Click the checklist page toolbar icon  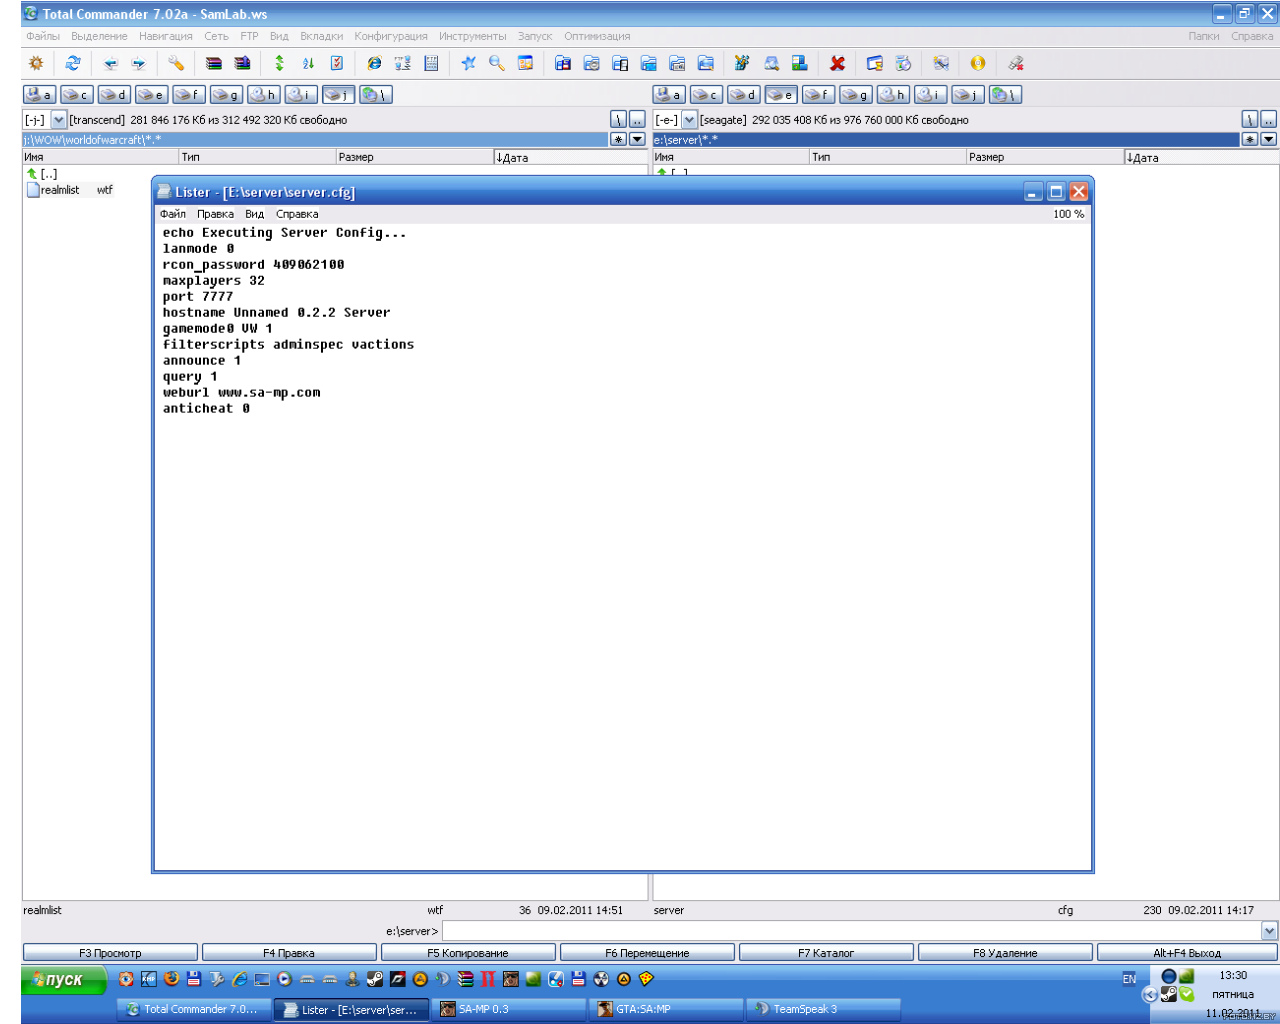(337, 63)
